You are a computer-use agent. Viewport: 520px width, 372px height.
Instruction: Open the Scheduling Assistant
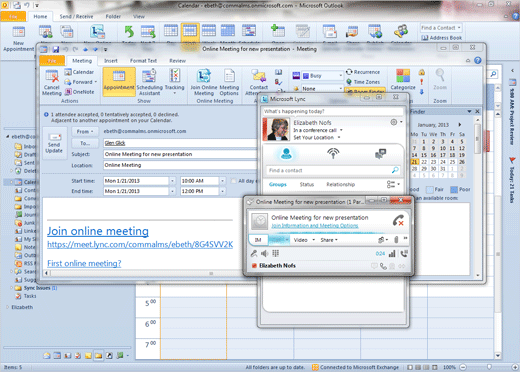(149, 82)
